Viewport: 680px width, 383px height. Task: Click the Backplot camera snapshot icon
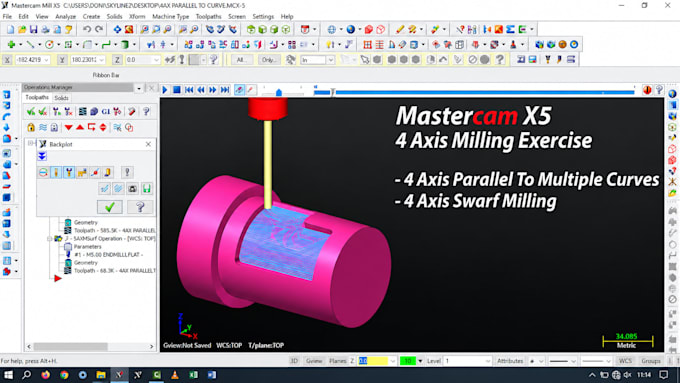pyautogui.click(x=133, y=188)
